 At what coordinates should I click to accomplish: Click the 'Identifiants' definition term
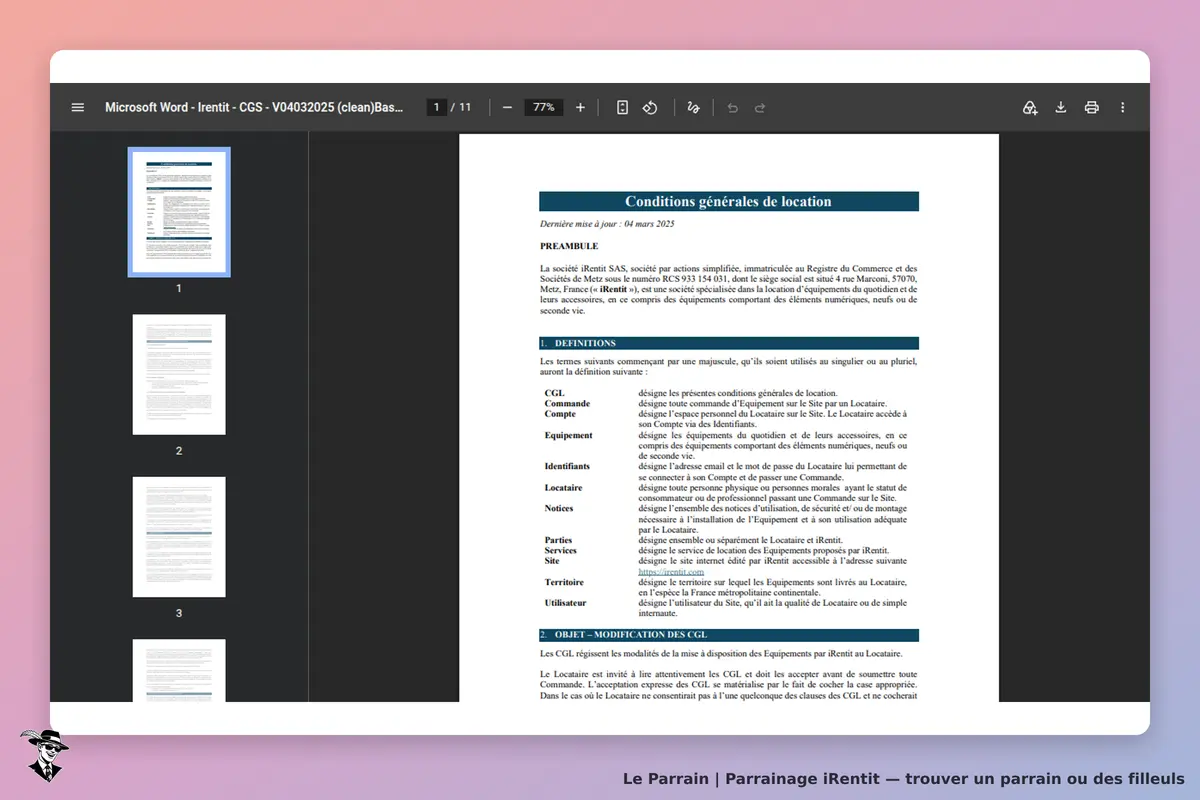(x=567, y=466)
